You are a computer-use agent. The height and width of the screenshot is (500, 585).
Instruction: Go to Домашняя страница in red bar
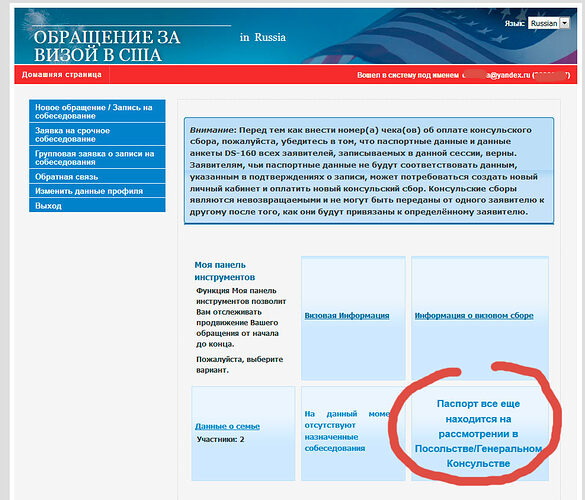click(x=62, y=75)
